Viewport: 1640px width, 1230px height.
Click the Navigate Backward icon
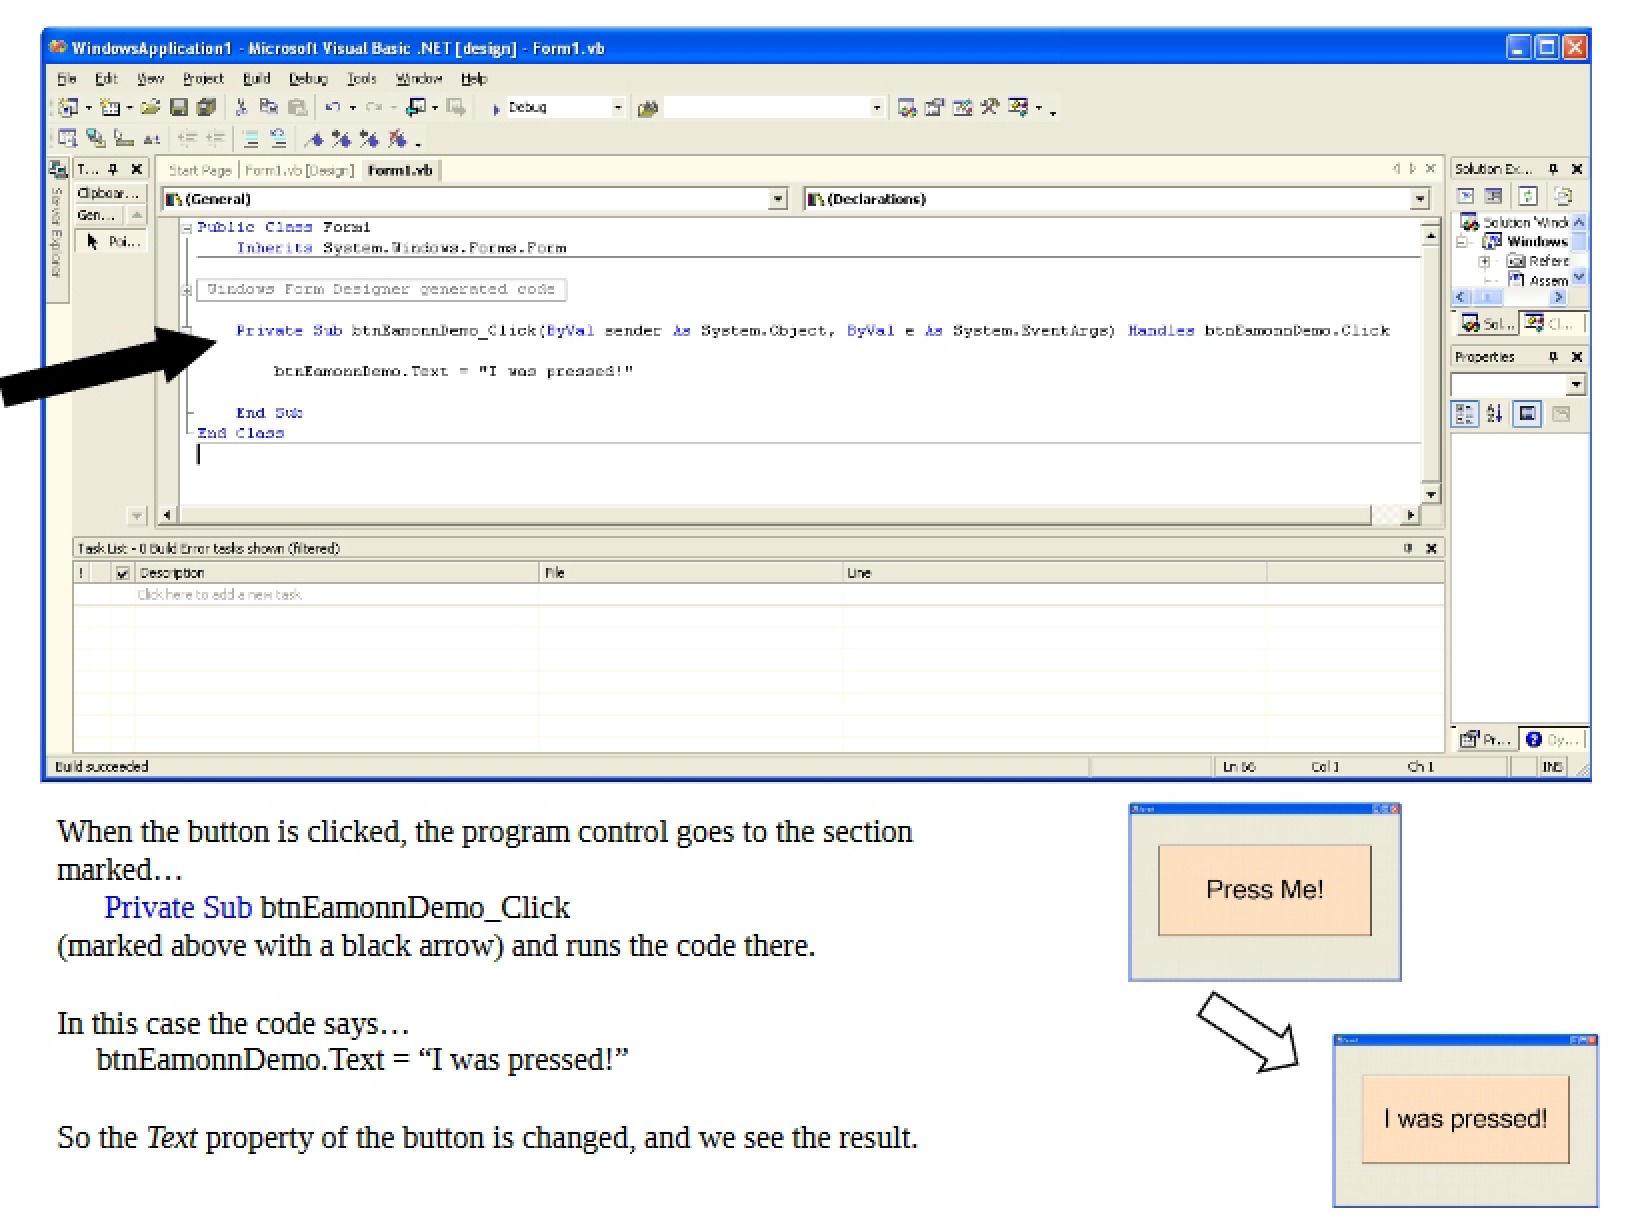(x=416, y=107)
